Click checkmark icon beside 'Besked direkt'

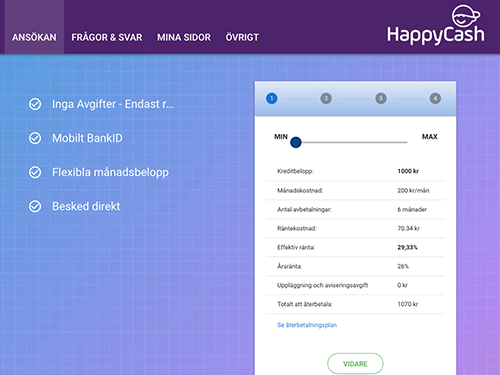pyautogui.click(x=35, y=206)
